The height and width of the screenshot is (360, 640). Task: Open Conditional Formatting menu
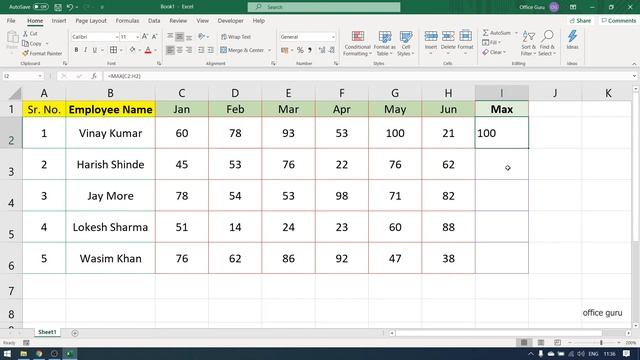pos(358,43)
